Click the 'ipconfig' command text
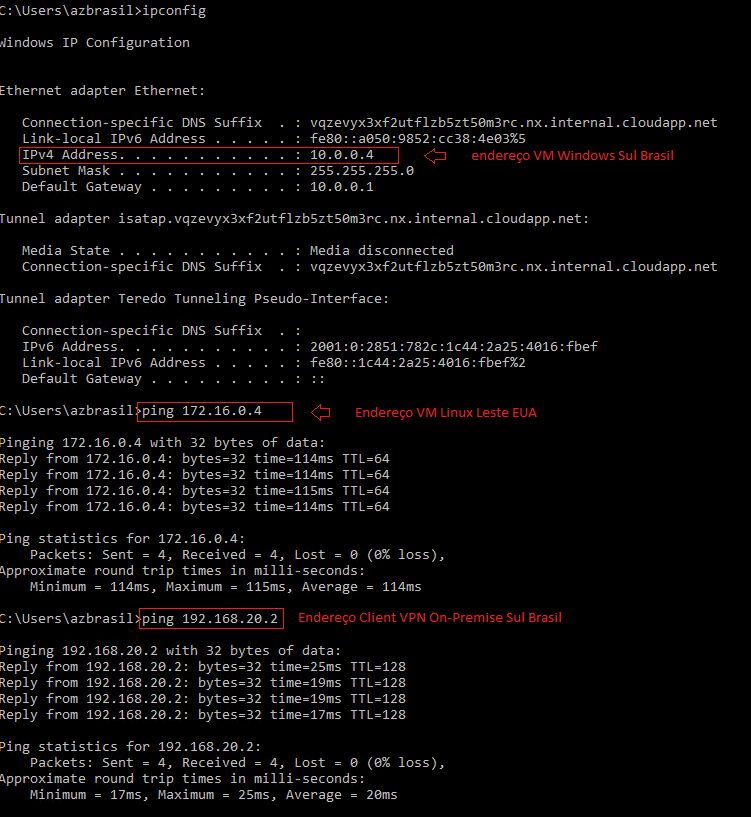The height and width of the screenshot is (817, 751). click(x=174, y=11)
